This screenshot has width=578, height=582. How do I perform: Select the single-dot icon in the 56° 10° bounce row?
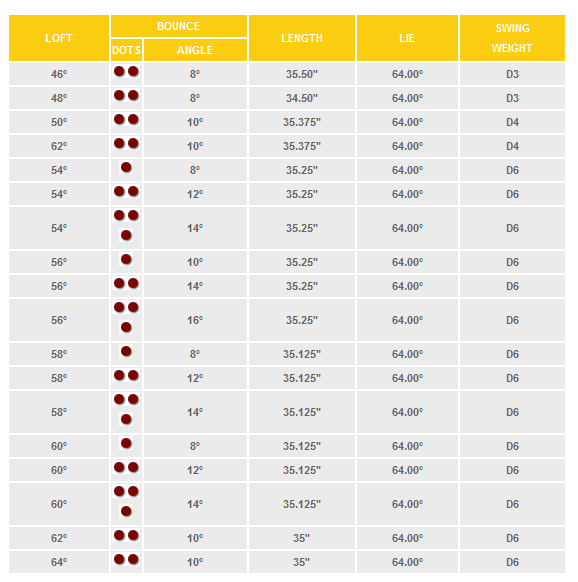click(126, 259)
